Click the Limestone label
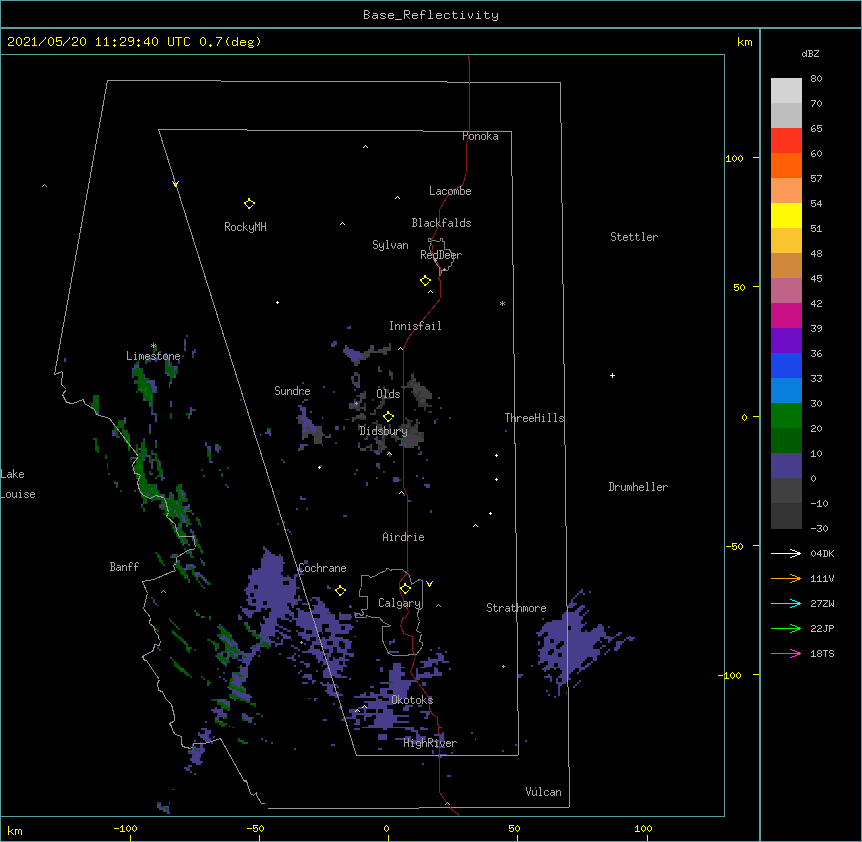862x842 pixels. tap(153, 356)
